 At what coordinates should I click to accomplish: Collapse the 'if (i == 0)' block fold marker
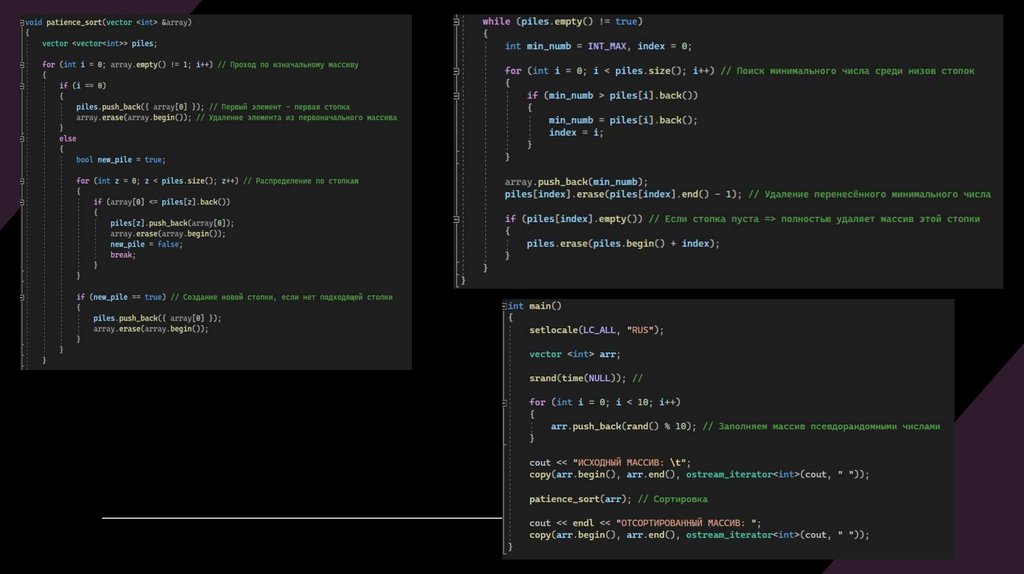[22, 86]
